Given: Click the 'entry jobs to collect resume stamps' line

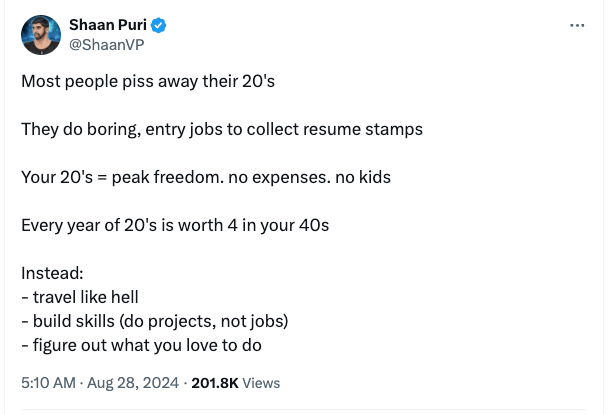Looking at the screenshot, I should (x=222, y=129).
